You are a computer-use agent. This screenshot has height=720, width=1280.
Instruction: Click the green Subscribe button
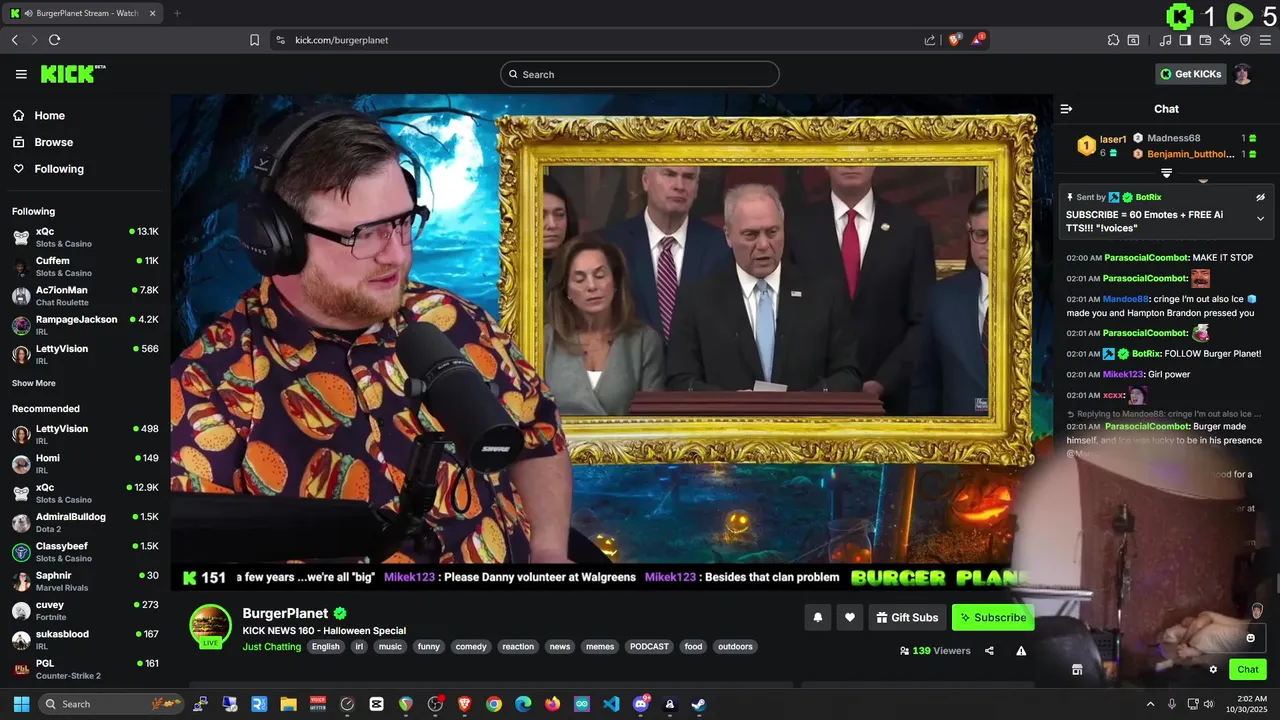point(993,618)
